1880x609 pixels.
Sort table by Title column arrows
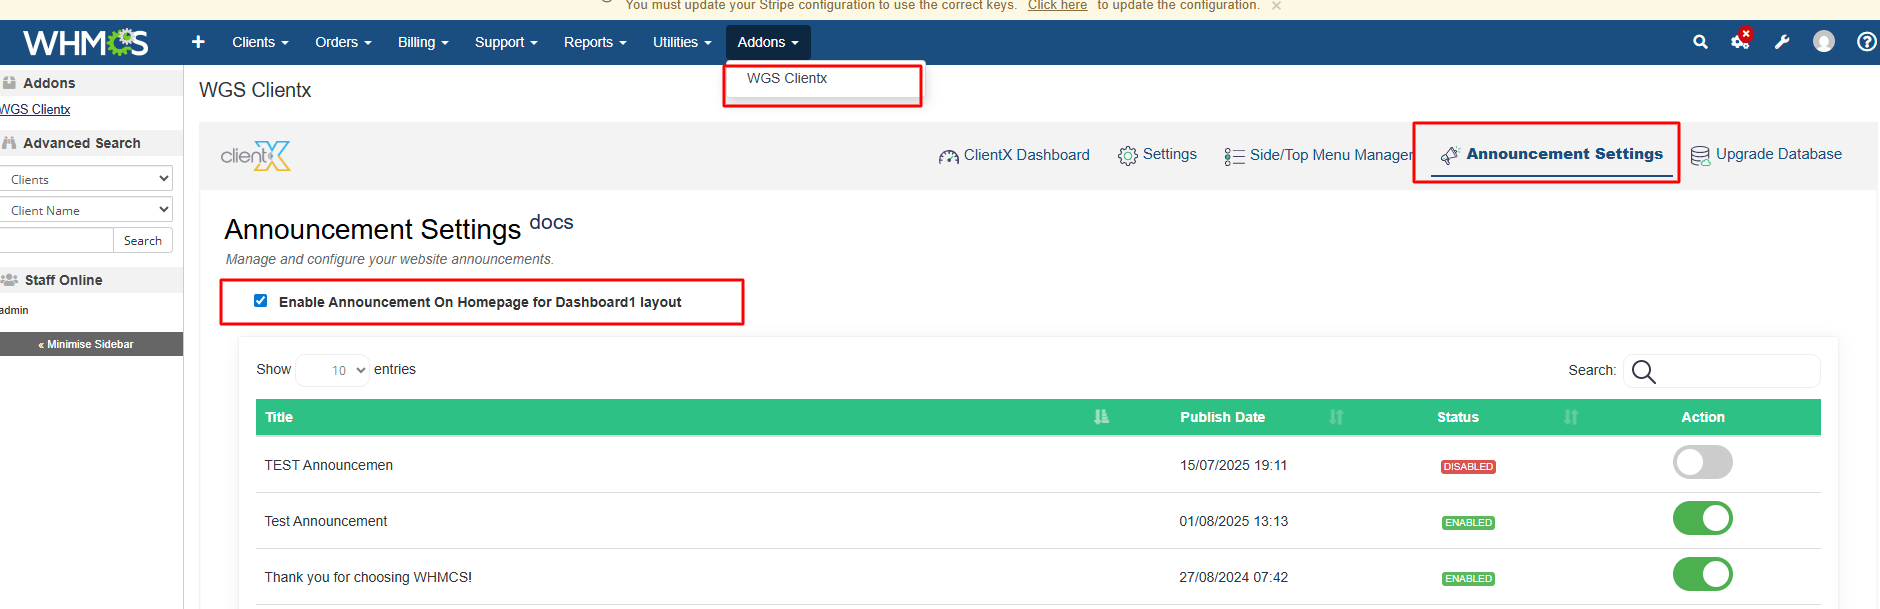click(1101, 417)
